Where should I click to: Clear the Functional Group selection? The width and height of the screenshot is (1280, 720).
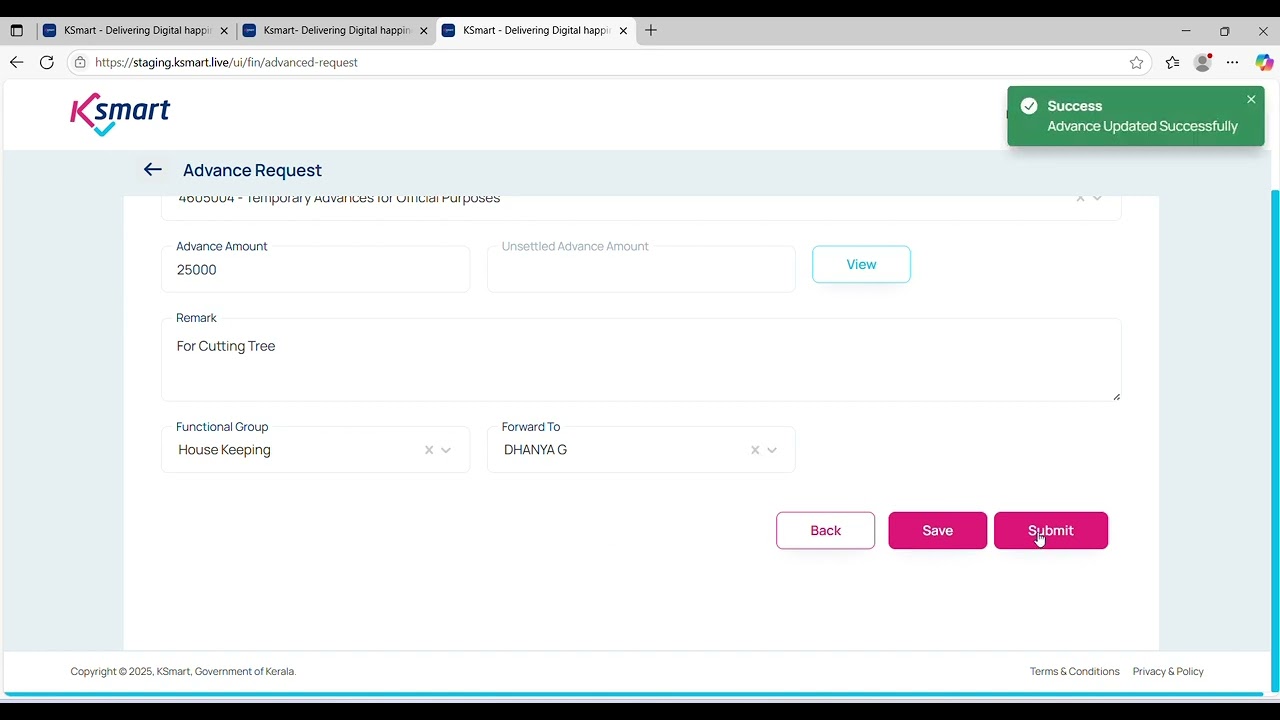click(429, 450)
